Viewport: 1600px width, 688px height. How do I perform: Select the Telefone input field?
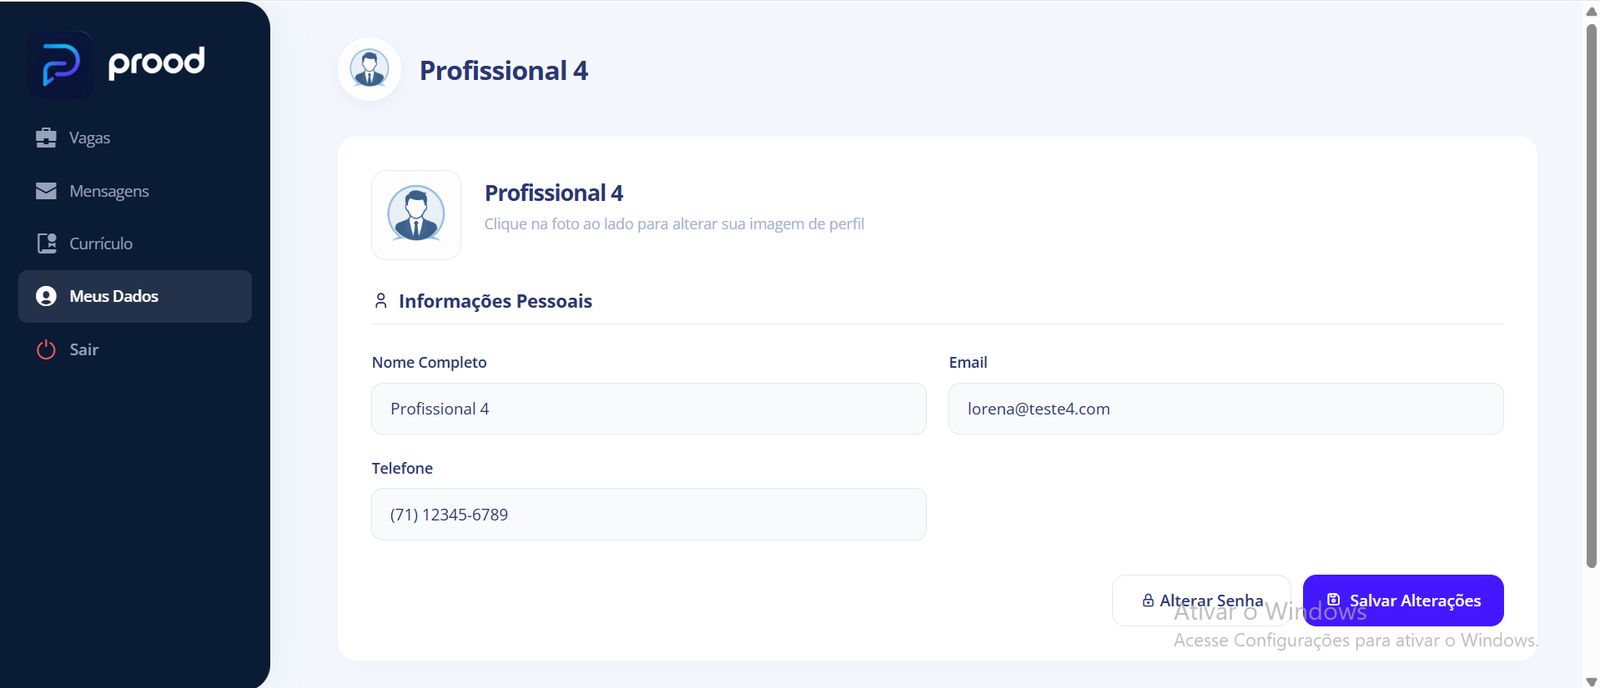pyautogui.click(x=649, y=515)
